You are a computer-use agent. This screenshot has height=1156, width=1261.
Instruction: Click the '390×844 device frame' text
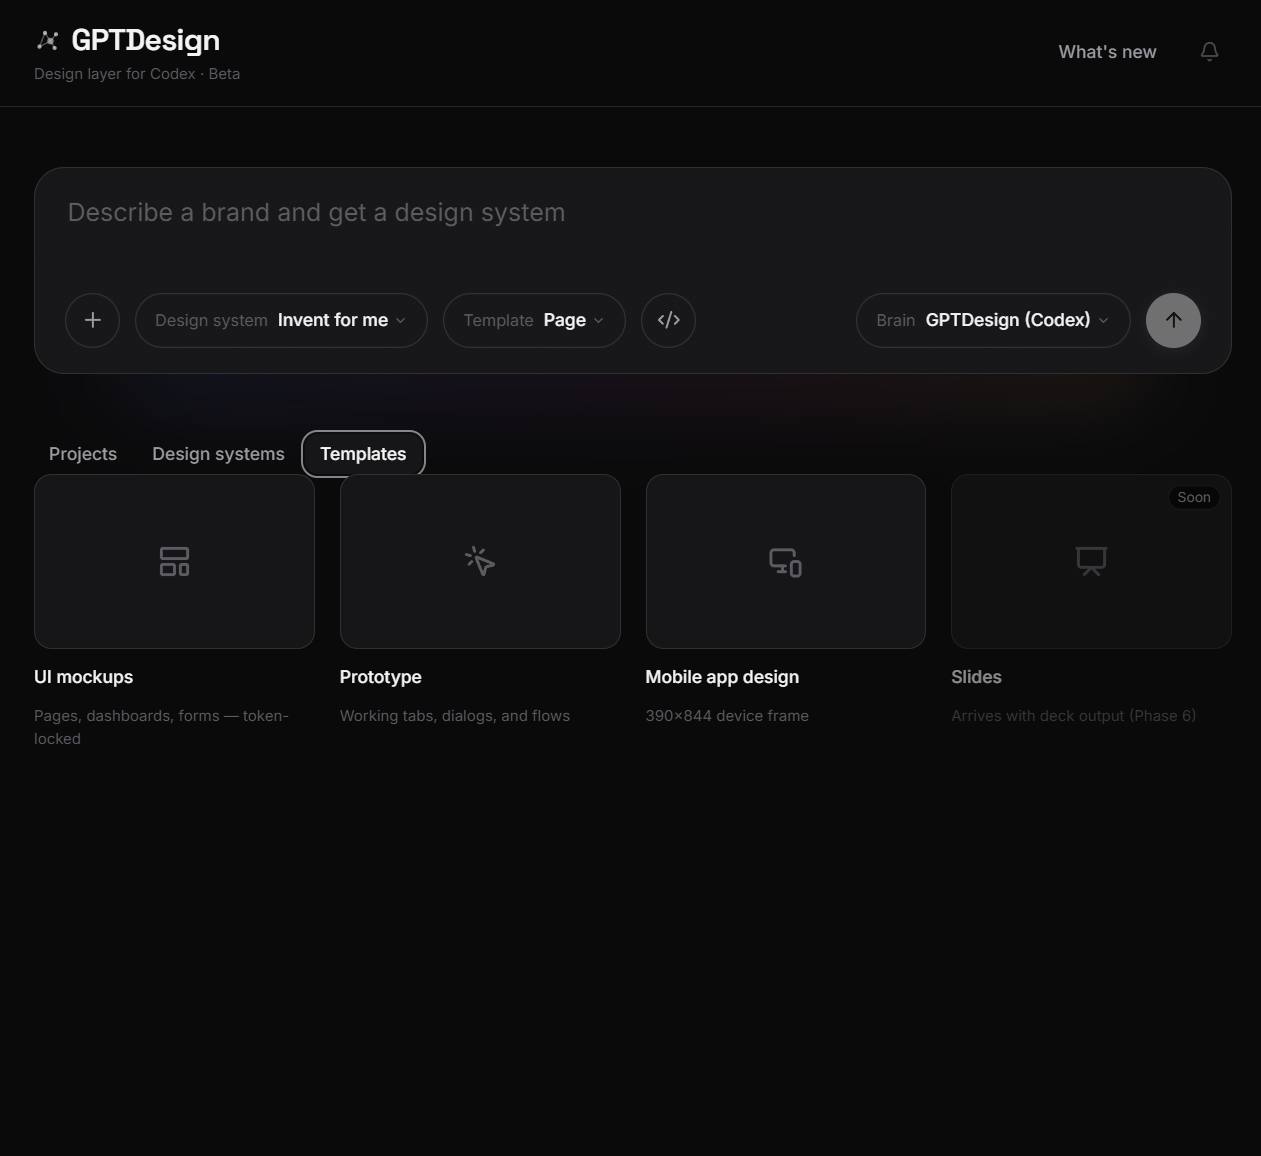(x=727, y=716)
